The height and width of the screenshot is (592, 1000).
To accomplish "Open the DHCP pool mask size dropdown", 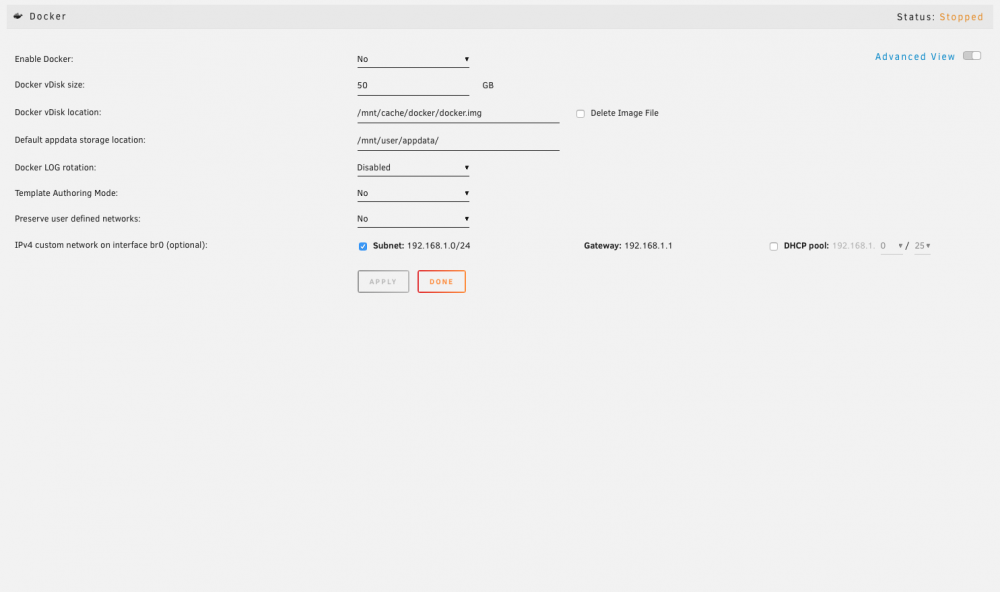I will coord(922,246).
